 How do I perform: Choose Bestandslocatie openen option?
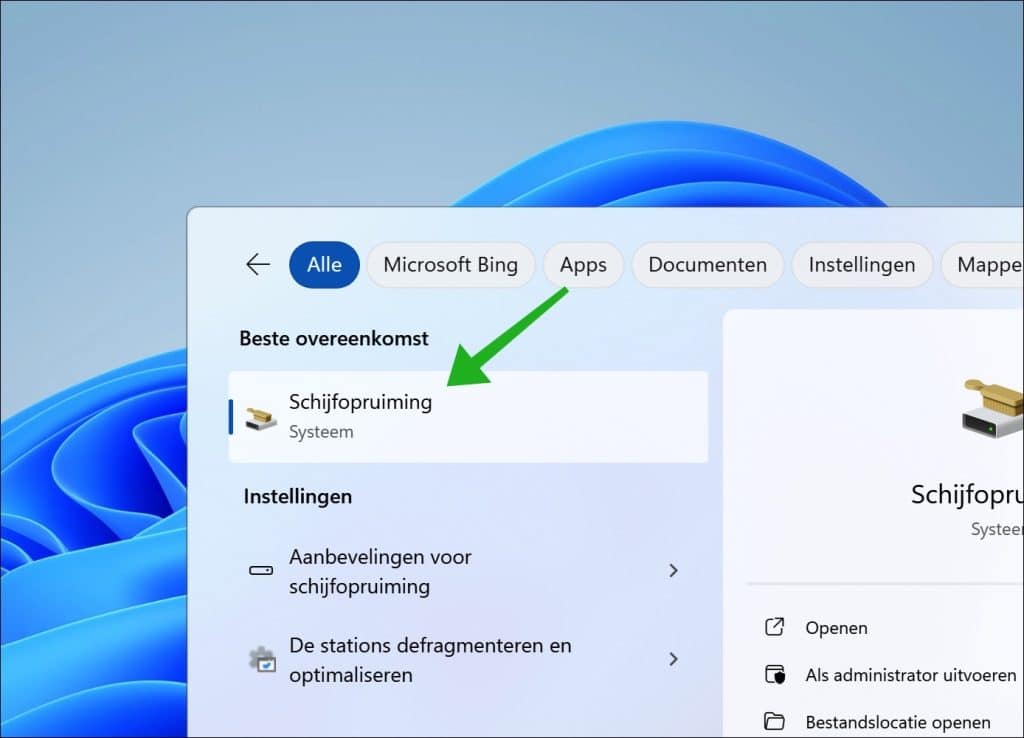[x=897, y=721]
